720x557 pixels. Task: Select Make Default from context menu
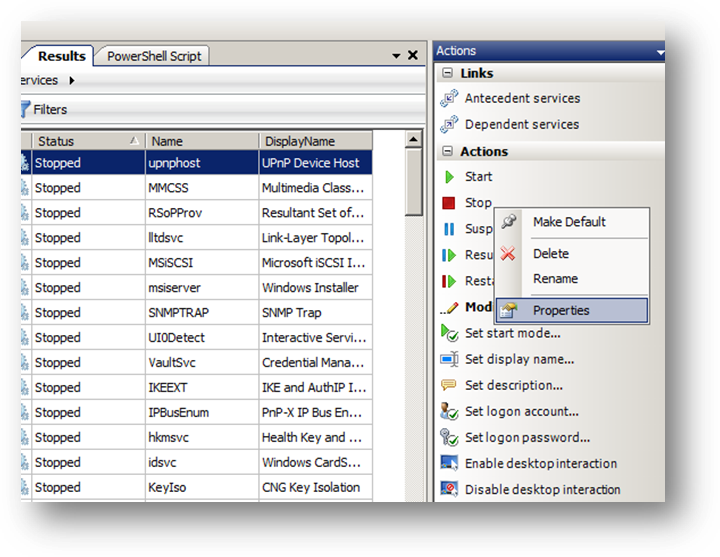[x=568, y=222]
